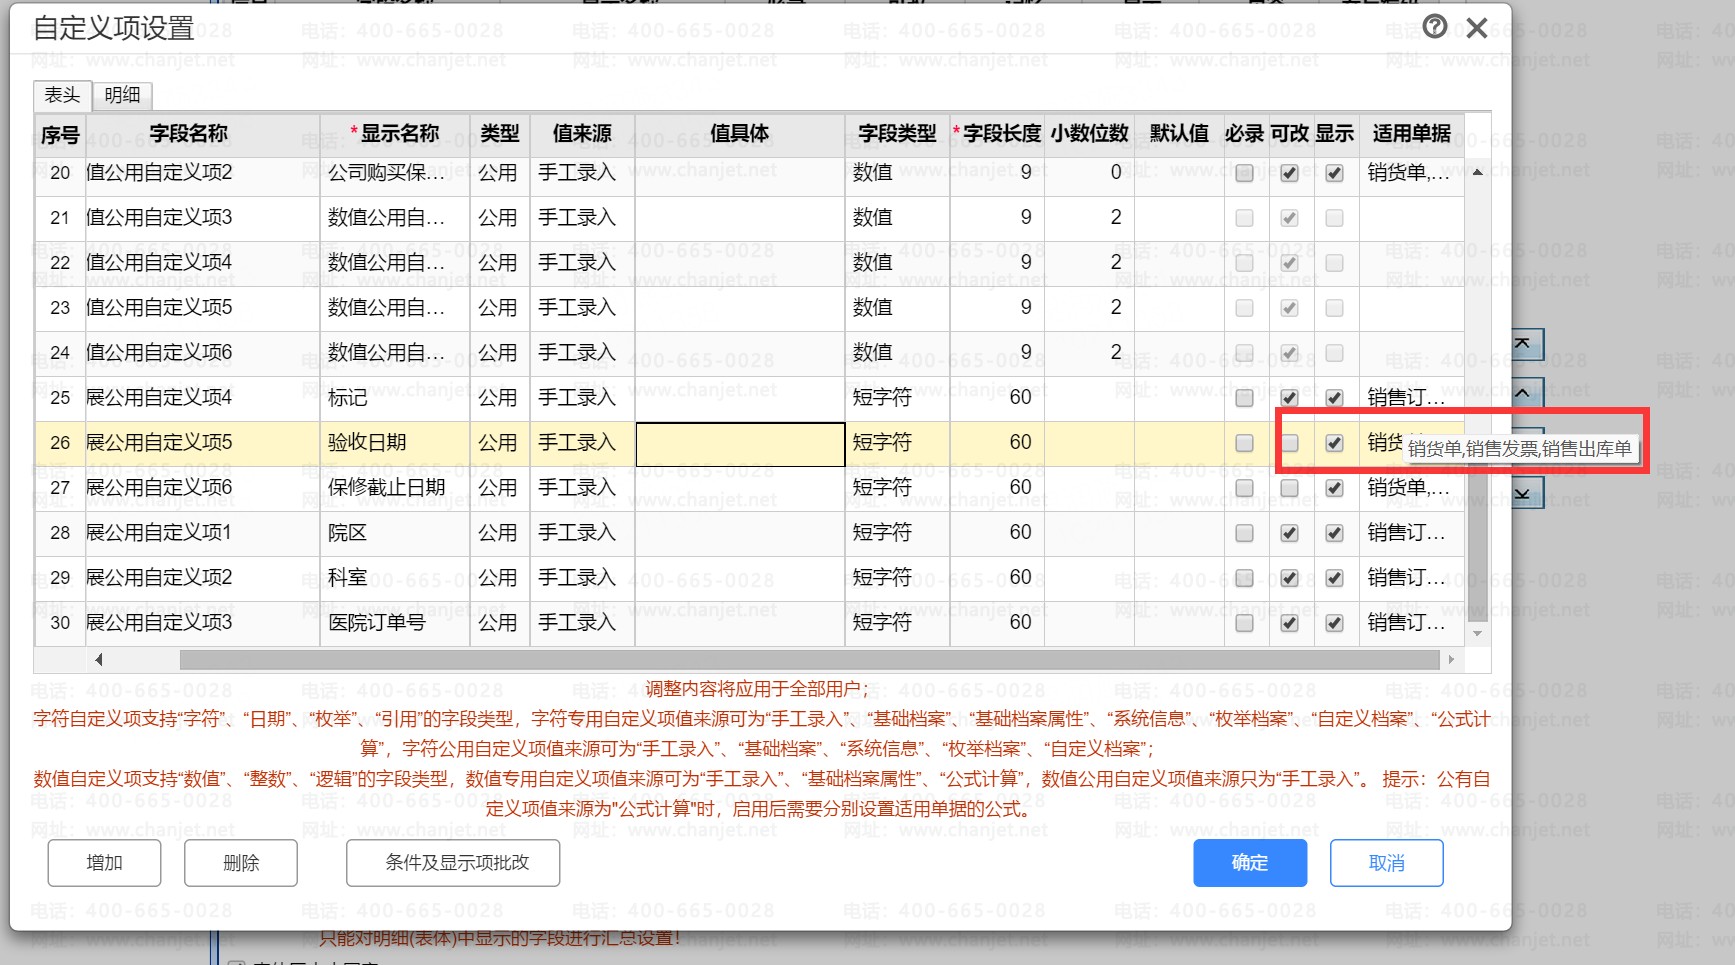
Task: Untick 显示 for the 院区 row
Action: [1334, 533]
